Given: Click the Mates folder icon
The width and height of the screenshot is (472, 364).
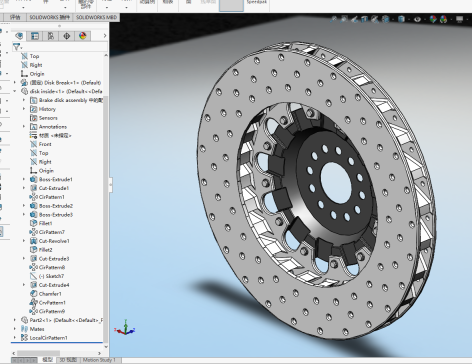Looking at the screenshot, I should 24,329.
